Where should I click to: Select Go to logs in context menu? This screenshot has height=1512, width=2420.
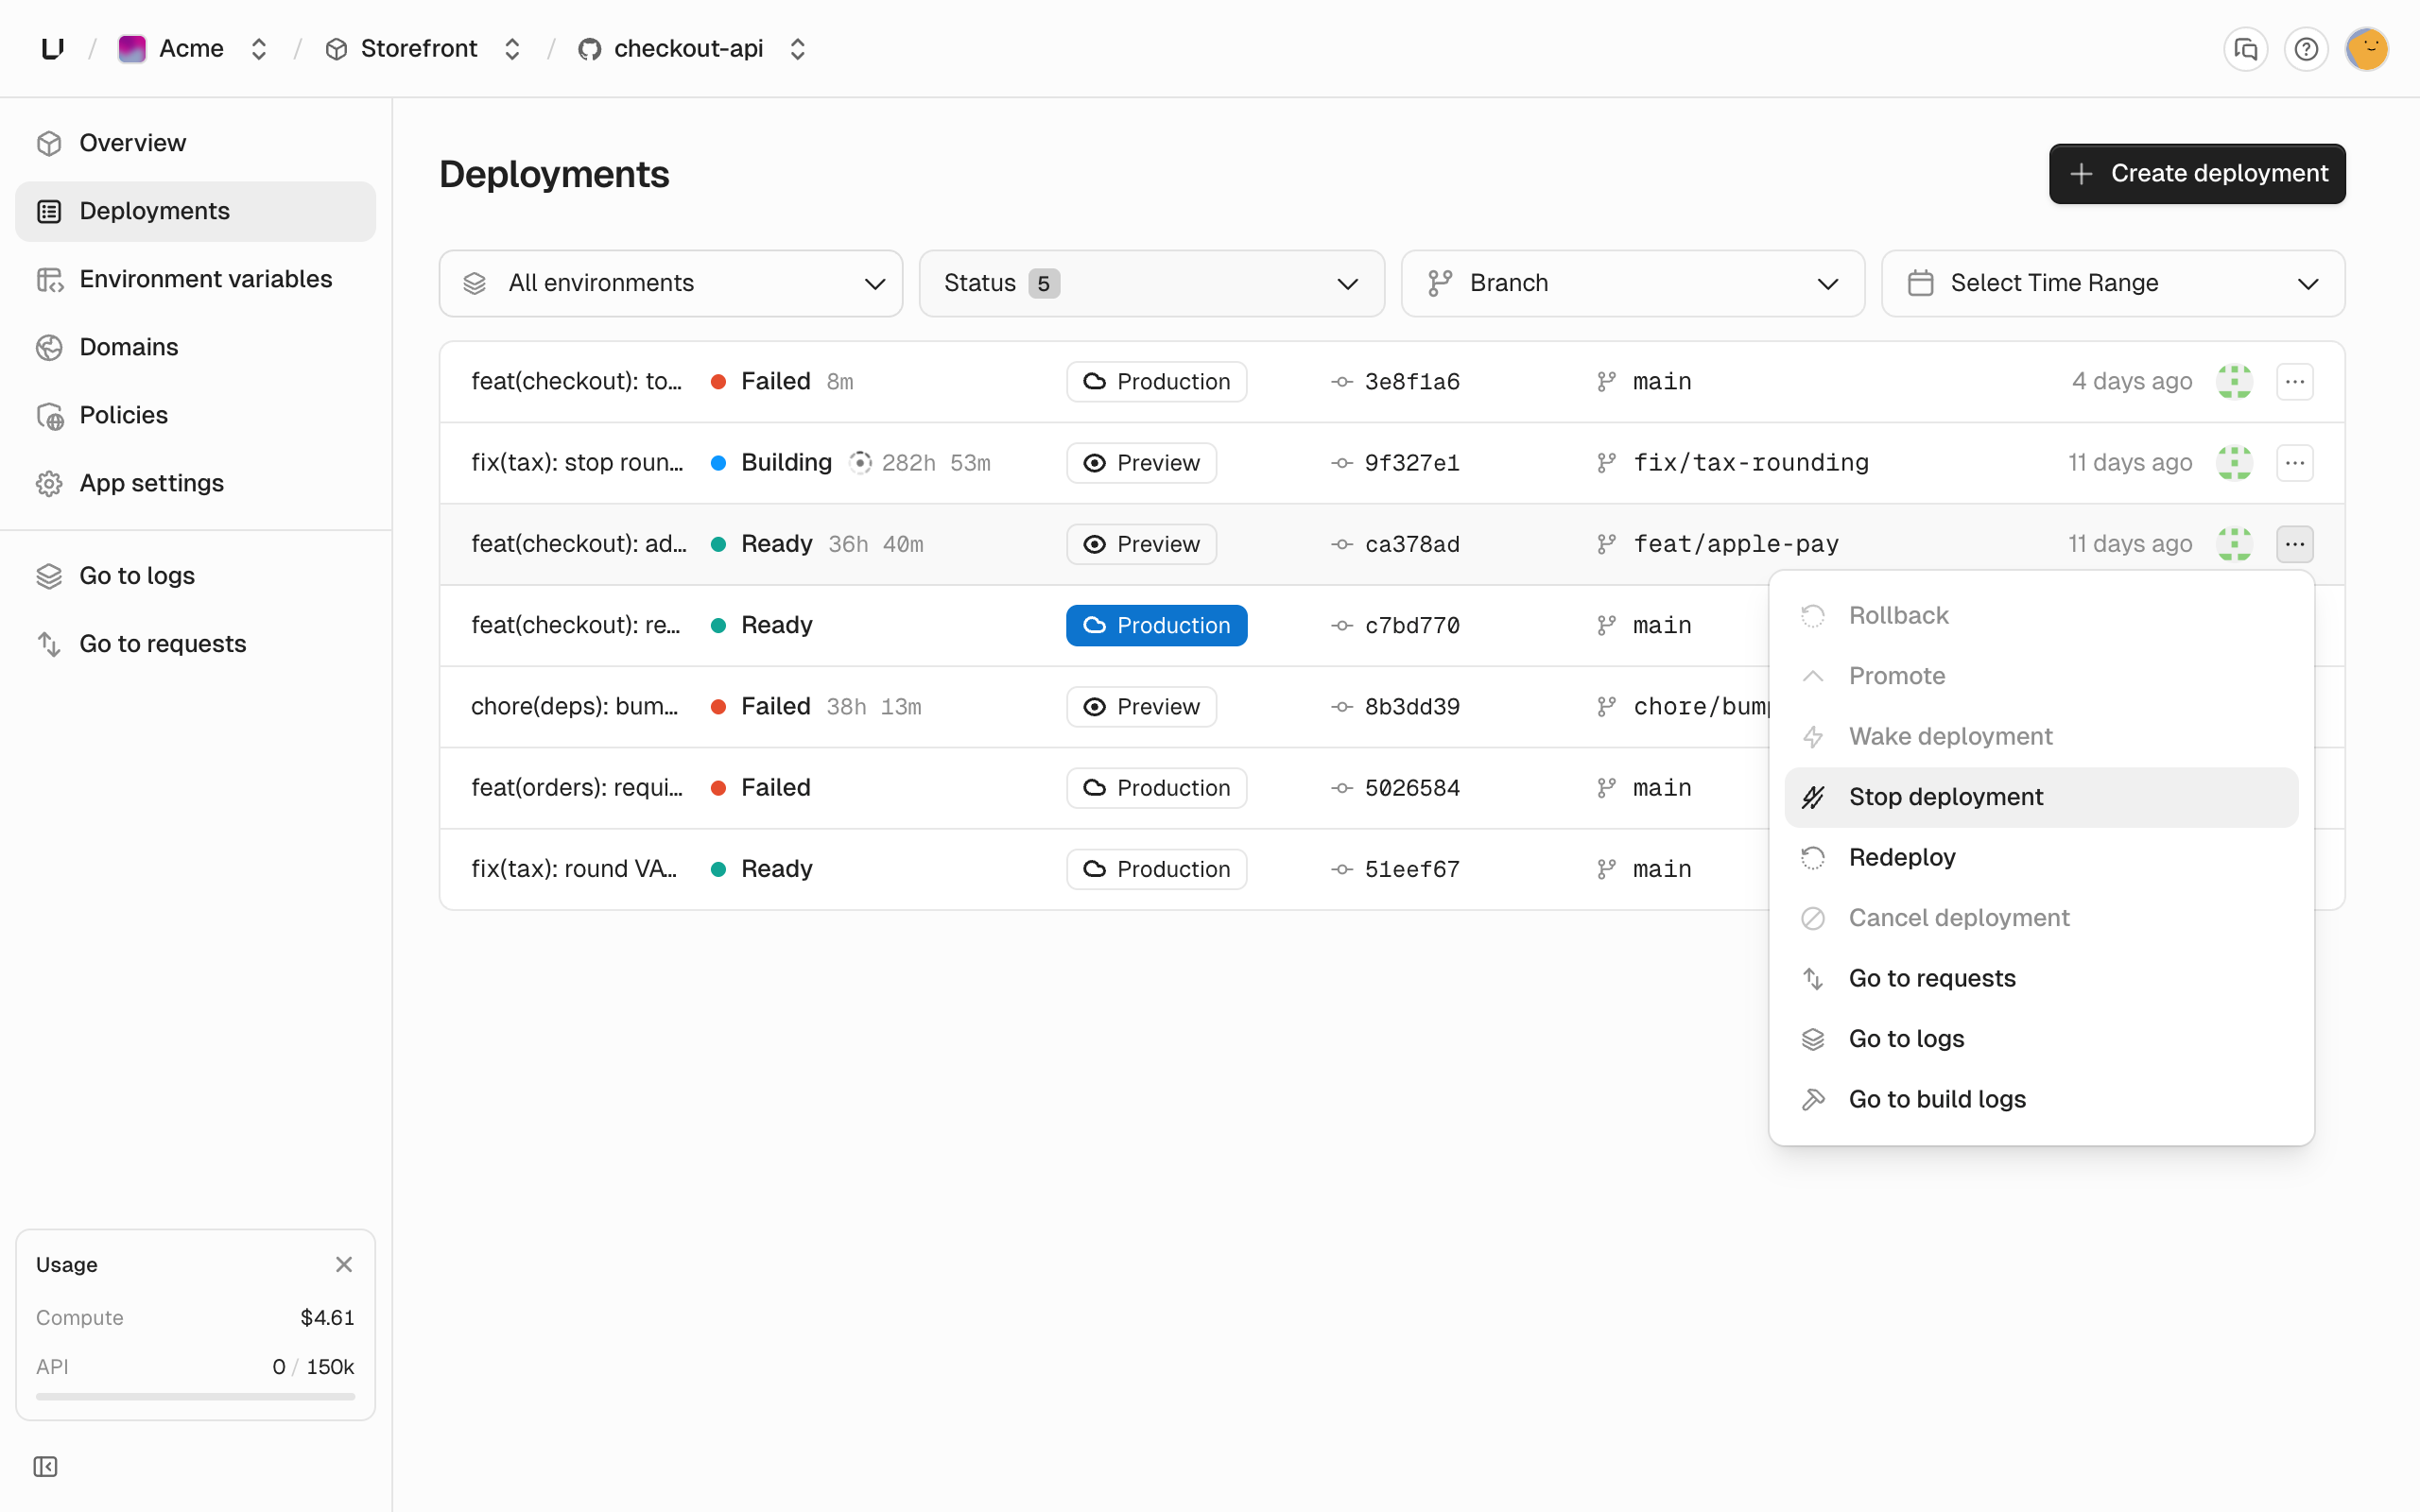click(x=2041, y=1038)
